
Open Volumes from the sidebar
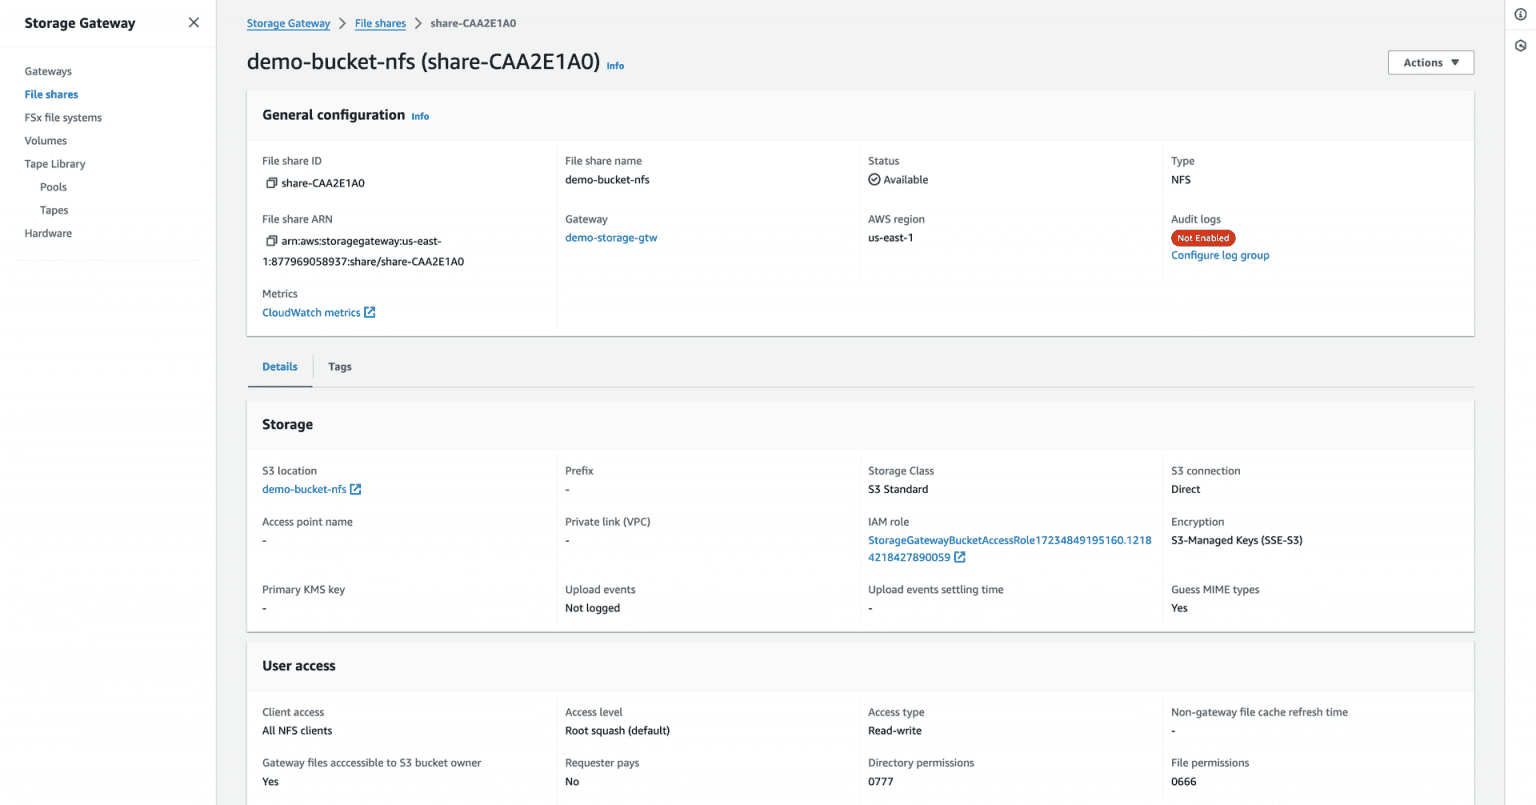click(45, 140)
